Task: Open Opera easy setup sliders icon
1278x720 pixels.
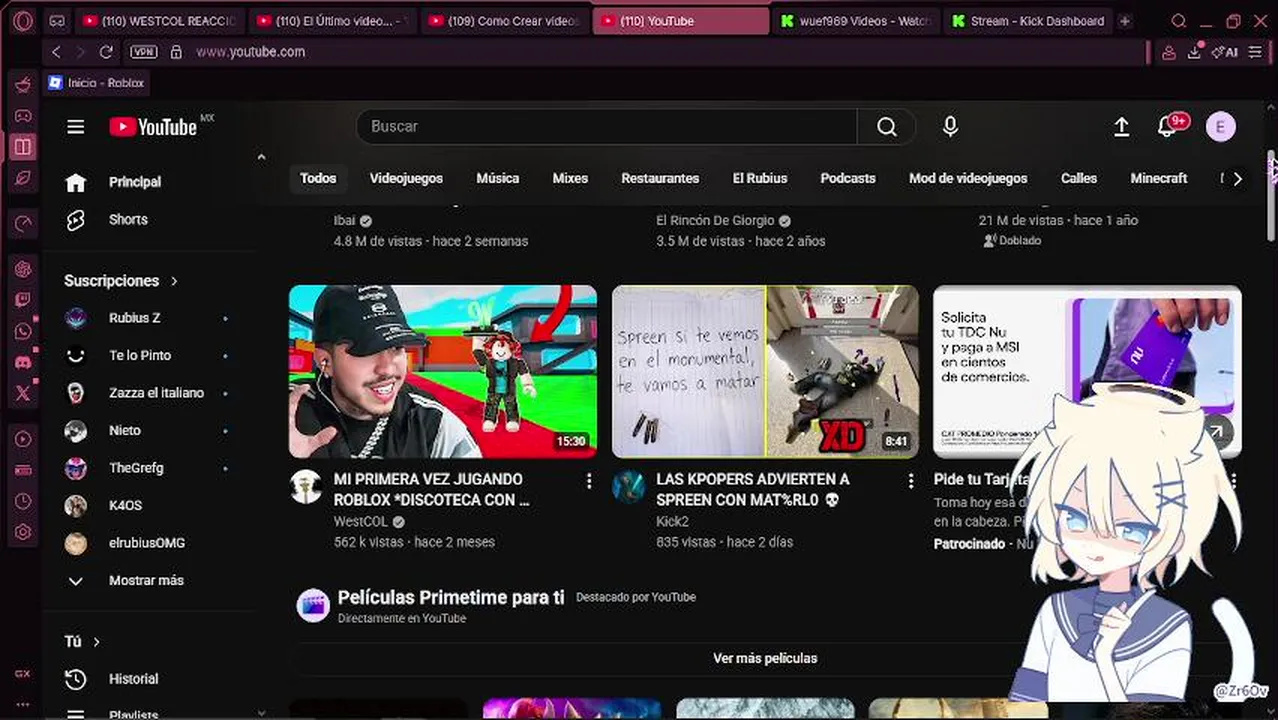Action: tap(1256, 52)
